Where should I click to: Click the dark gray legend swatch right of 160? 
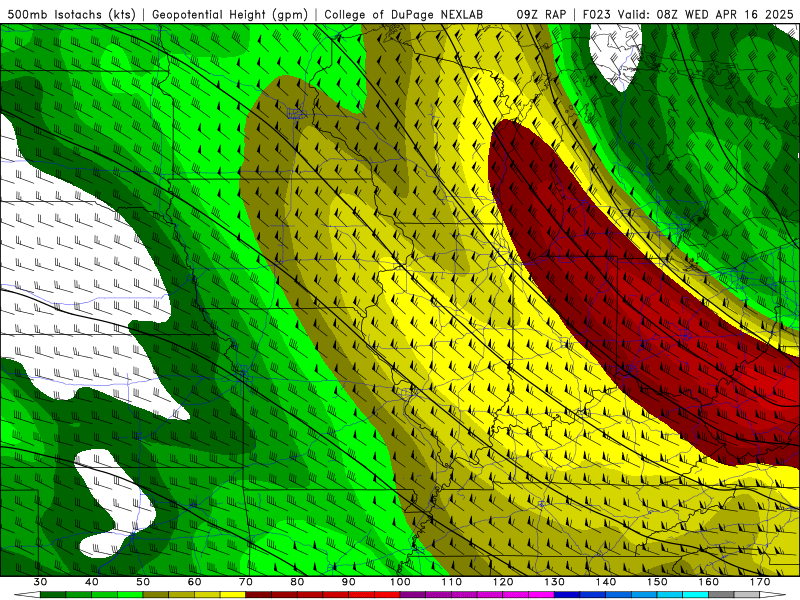pyautogui.click(x=721, y=595)
